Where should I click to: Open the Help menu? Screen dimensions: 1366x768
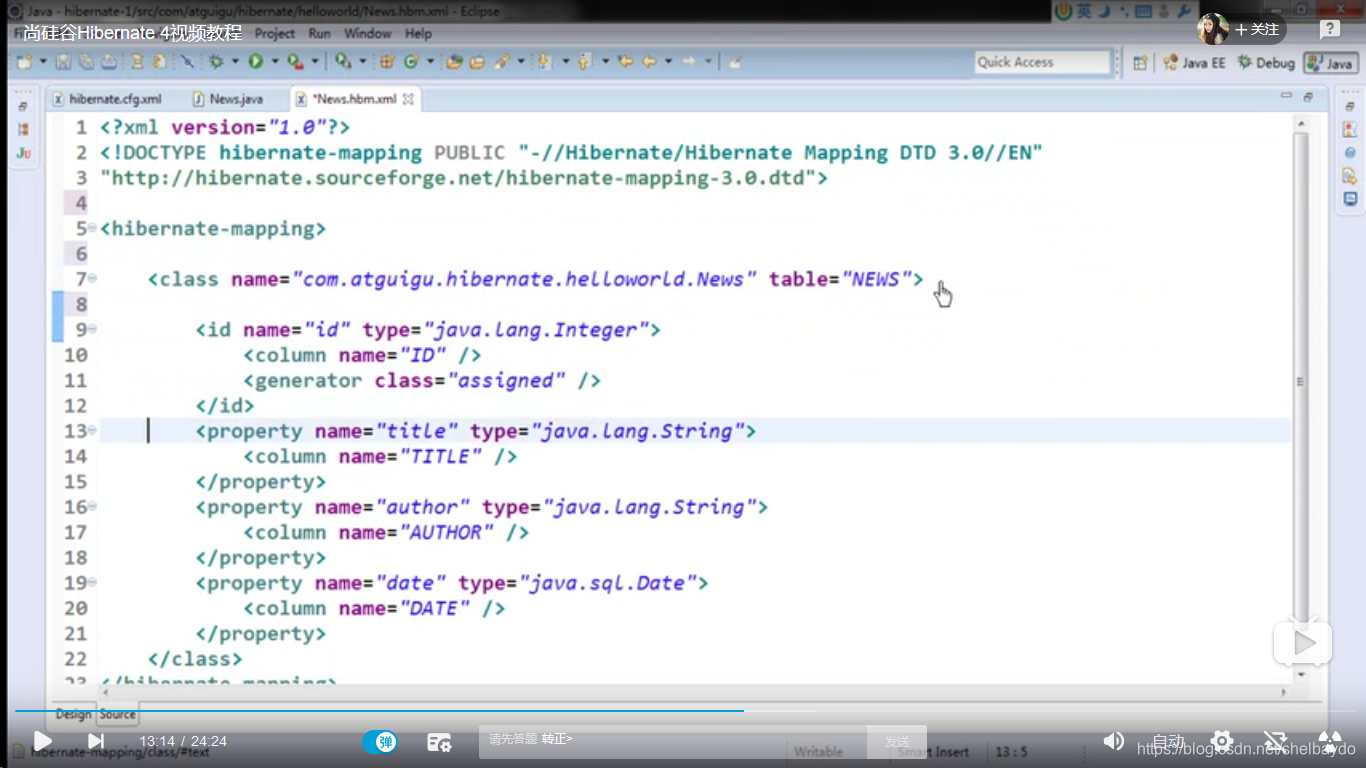pos(418,33)
